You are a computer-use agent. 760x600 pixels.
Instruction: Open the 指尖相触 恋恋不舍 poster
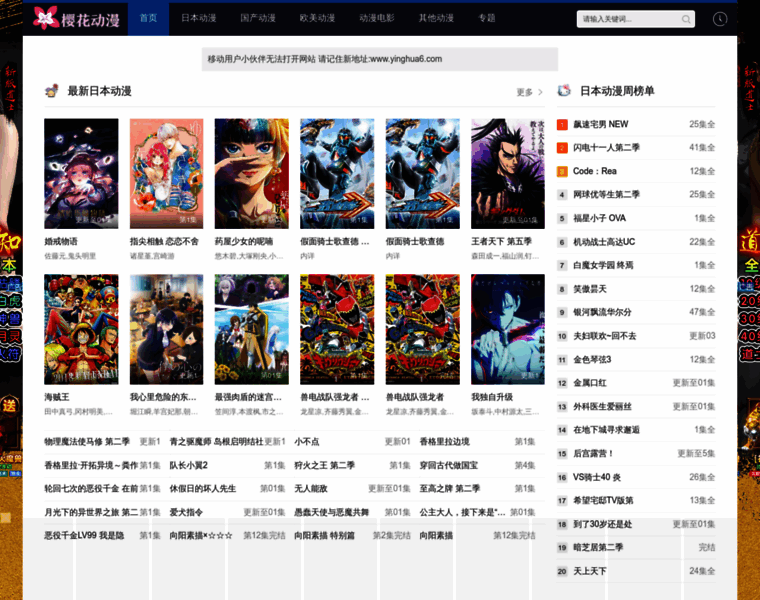tap(166, 174)
